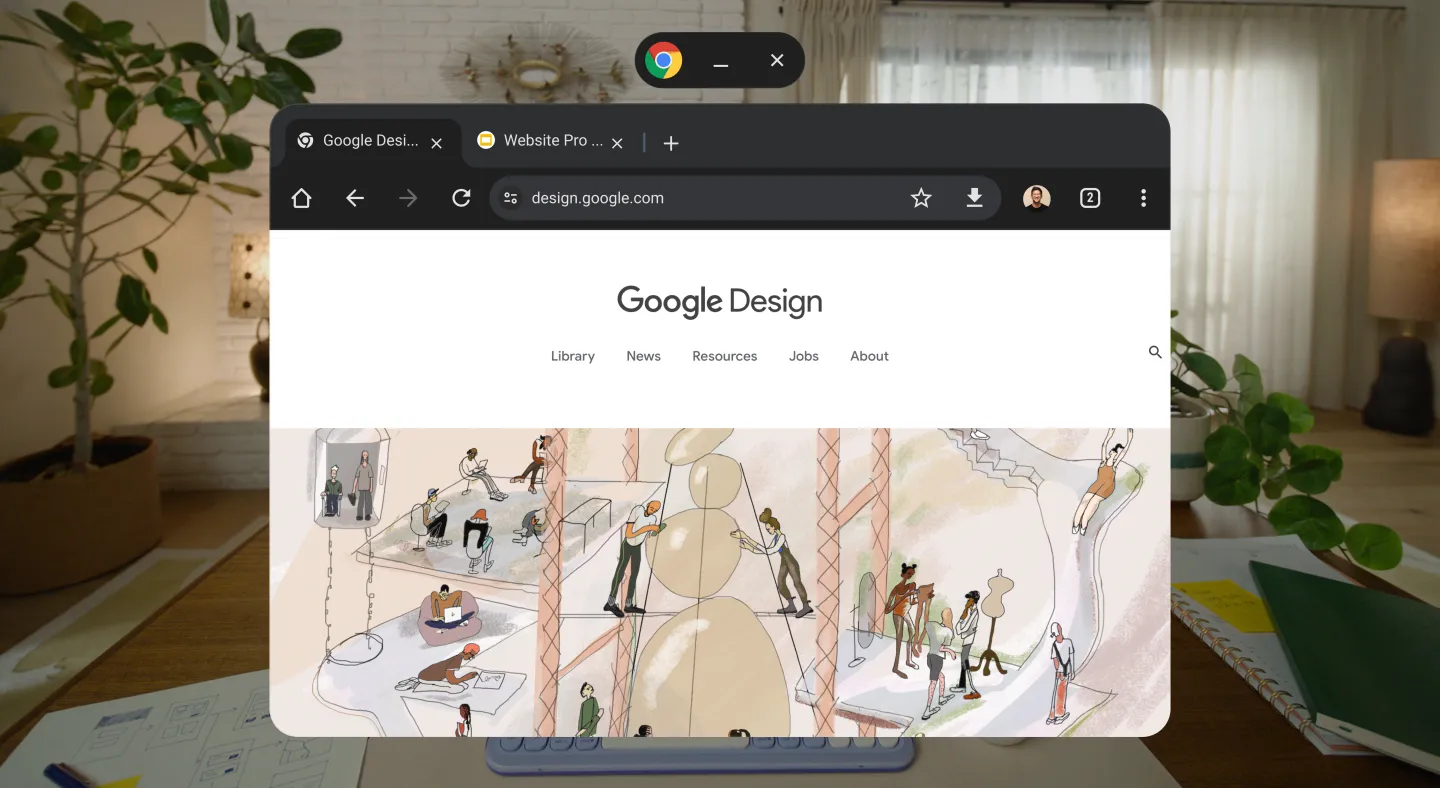Navigate back with the back arrow
Viewport: 1440px width, 788px height.
(355, 198)
